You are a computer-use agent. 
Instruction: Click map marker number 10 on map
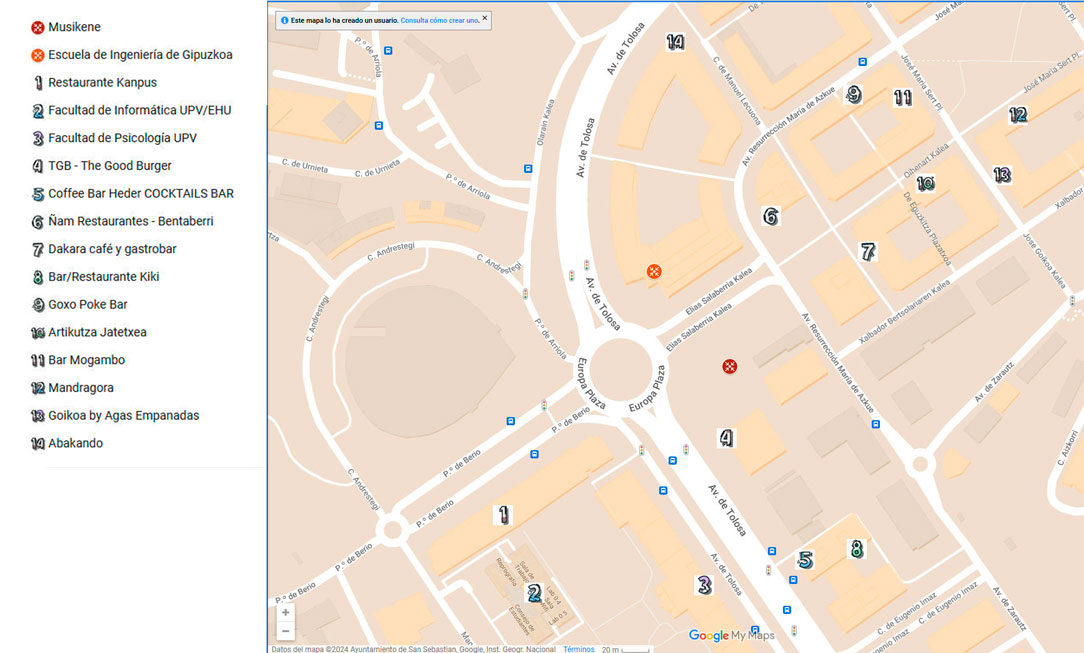point(925,184)
